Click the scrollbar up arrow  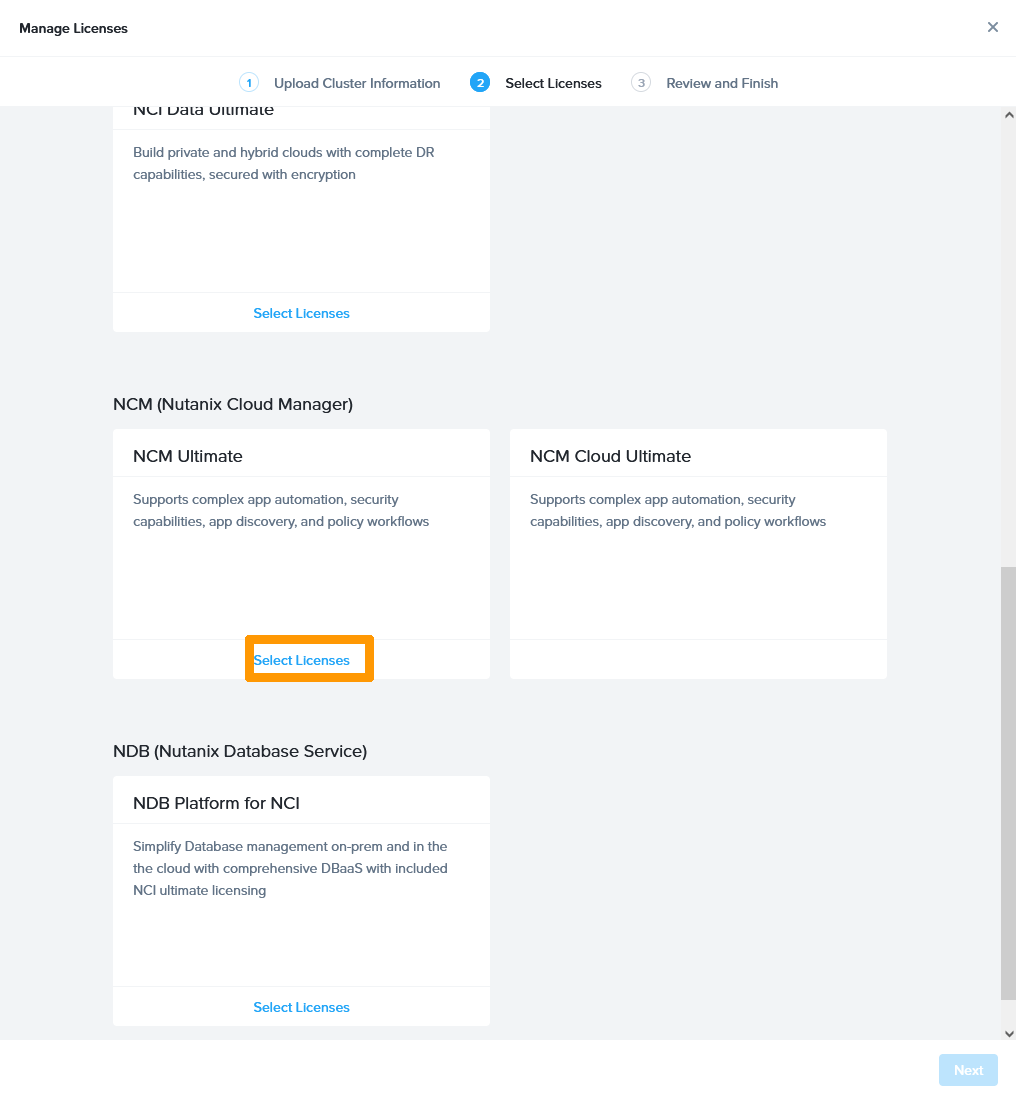(1008, 115)
